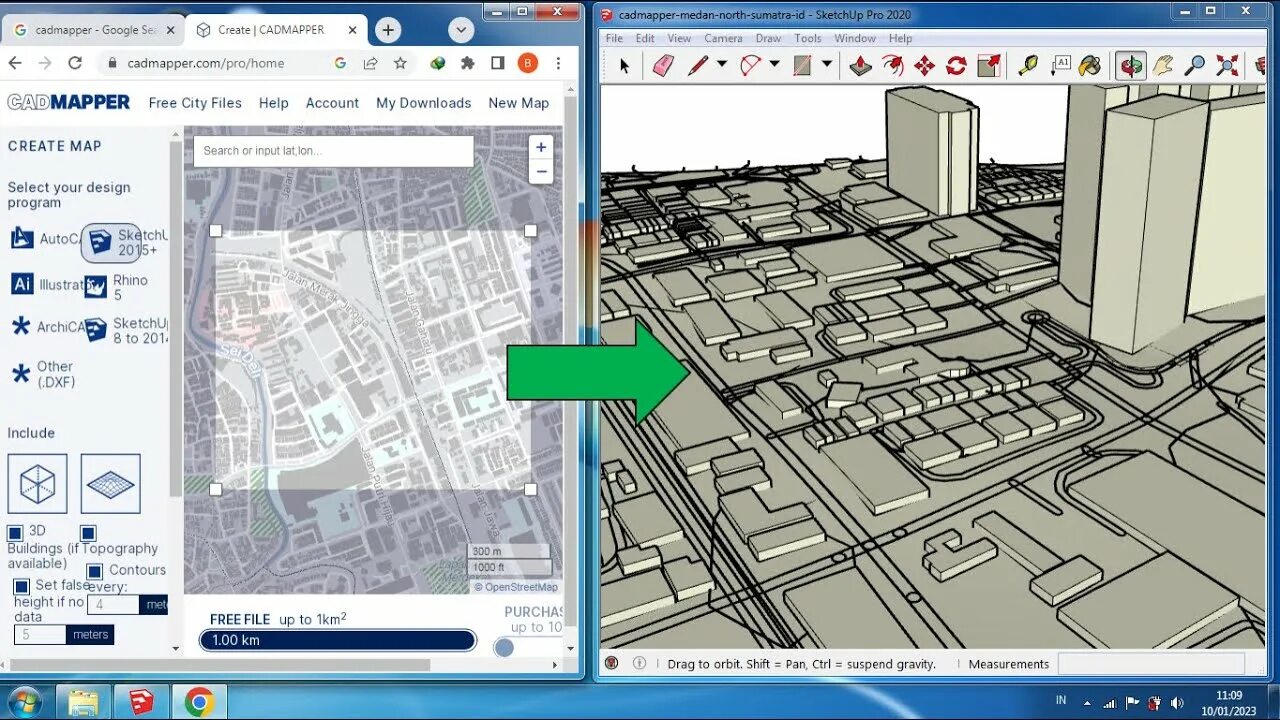Choose the Eraser tool in SketchUp
The width and height of the screenshot is (1280, 720).
pos(663,66)
